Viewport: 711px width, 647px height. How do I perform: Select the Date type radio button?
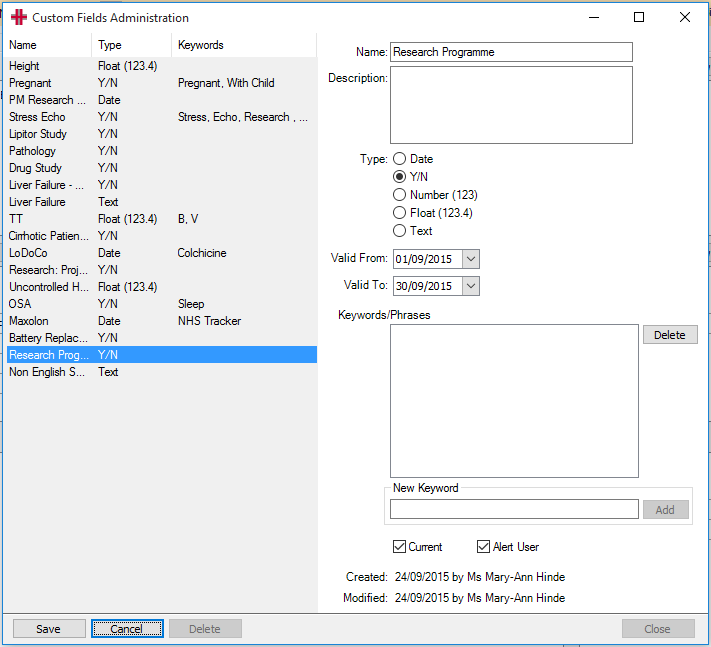click(399, 159)
